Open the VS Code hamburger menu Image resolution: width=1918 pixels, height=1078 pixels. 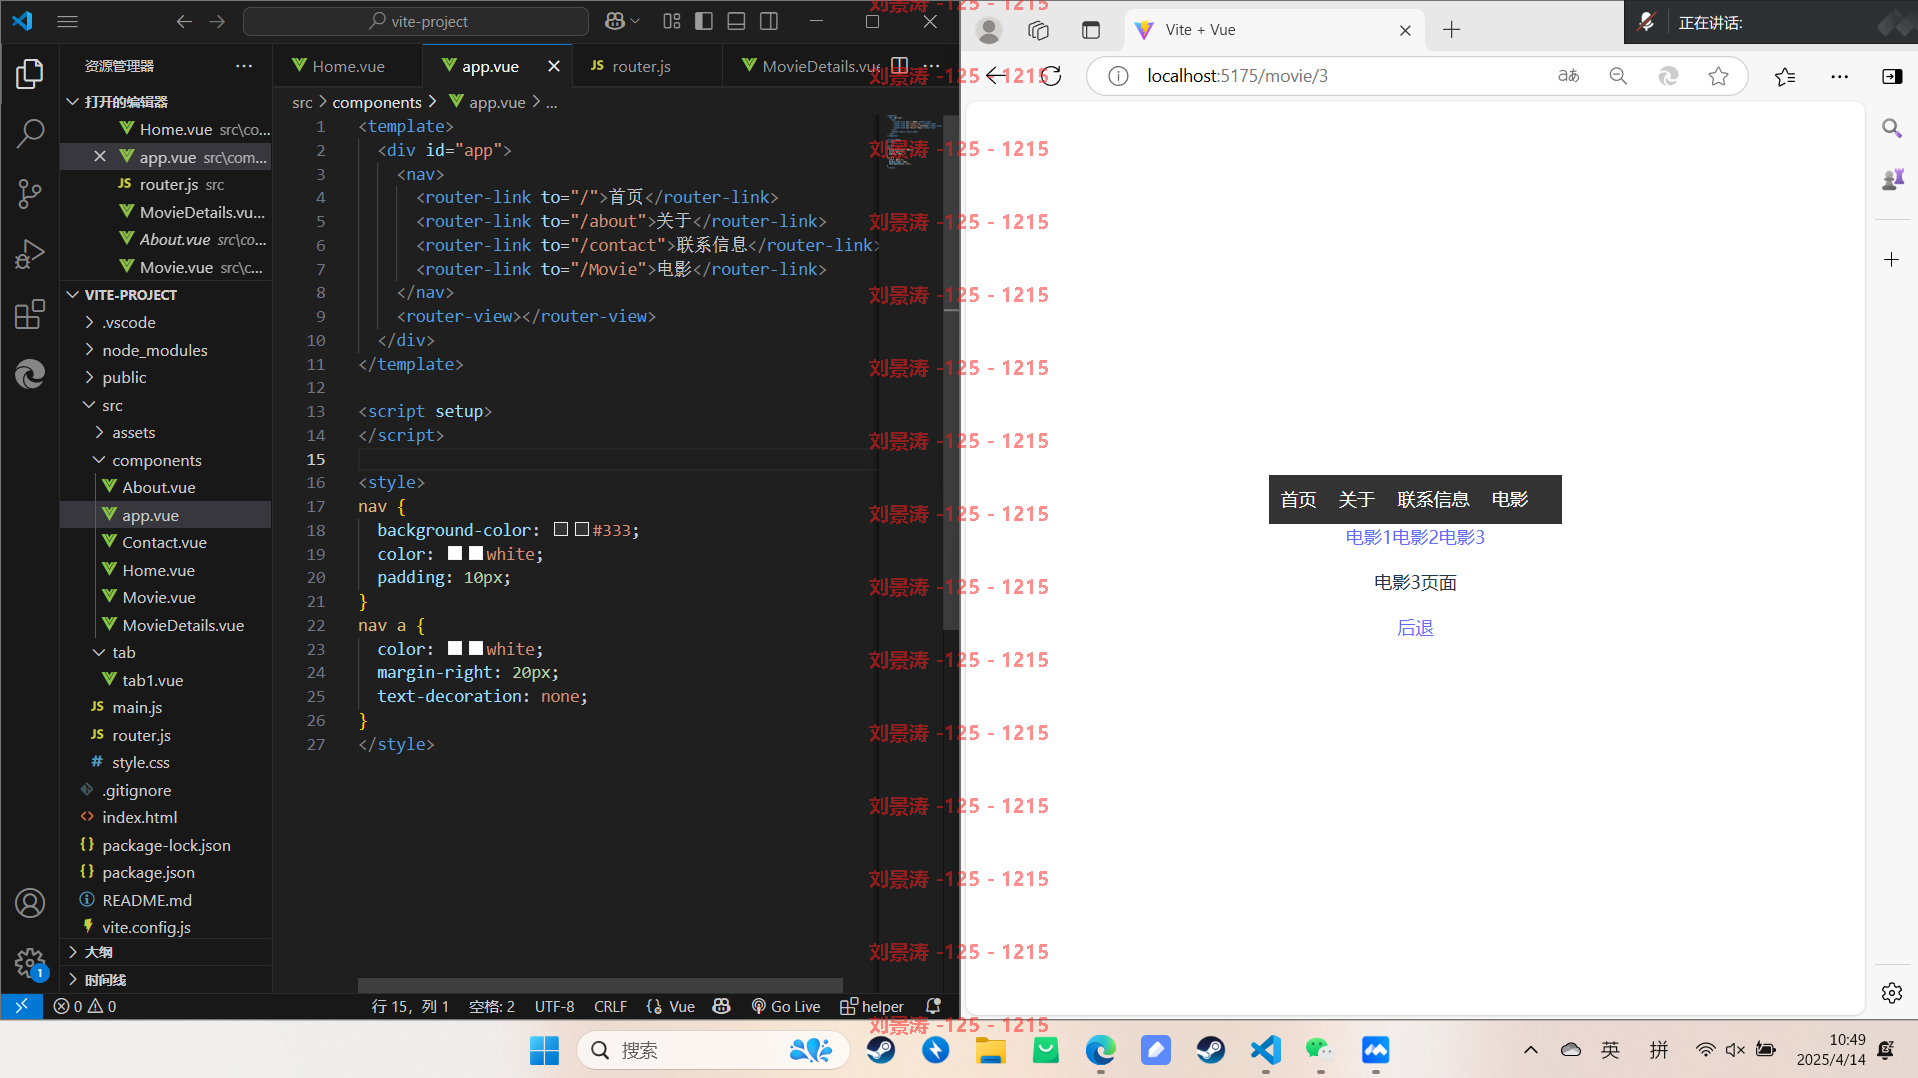(67, 21)
